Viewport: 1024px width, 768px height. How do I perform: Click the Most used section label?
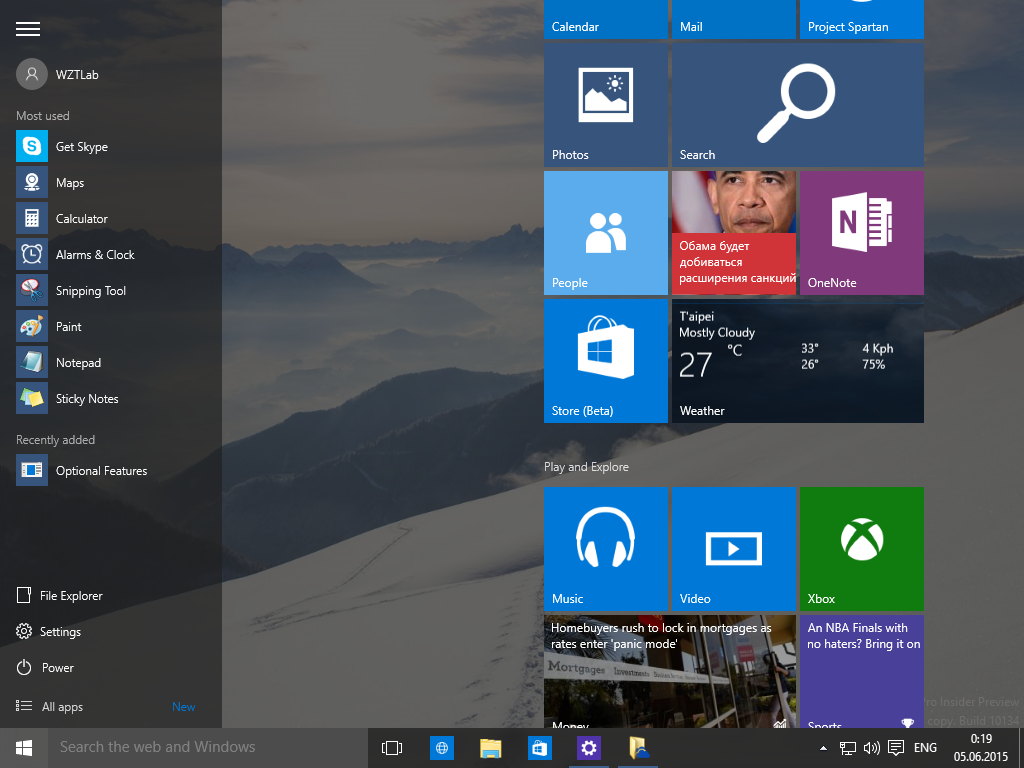(42, 116)
